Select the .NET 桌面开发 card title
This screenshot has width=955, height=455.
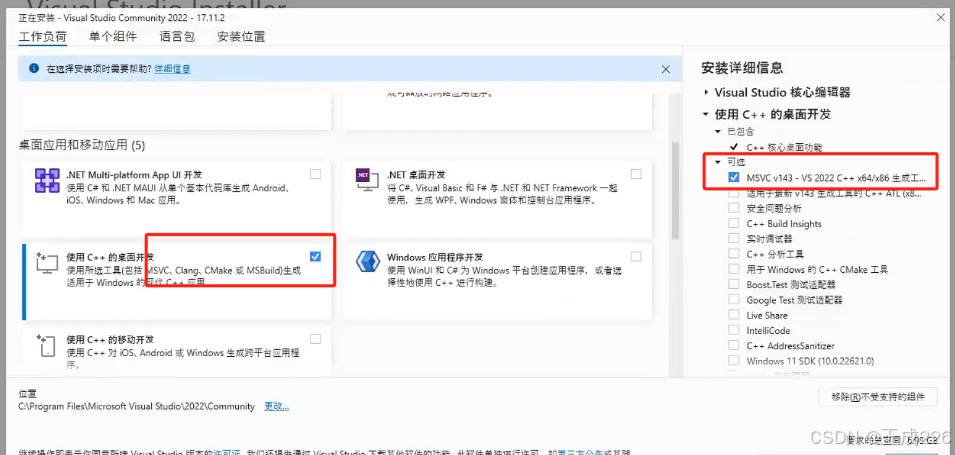416,175
